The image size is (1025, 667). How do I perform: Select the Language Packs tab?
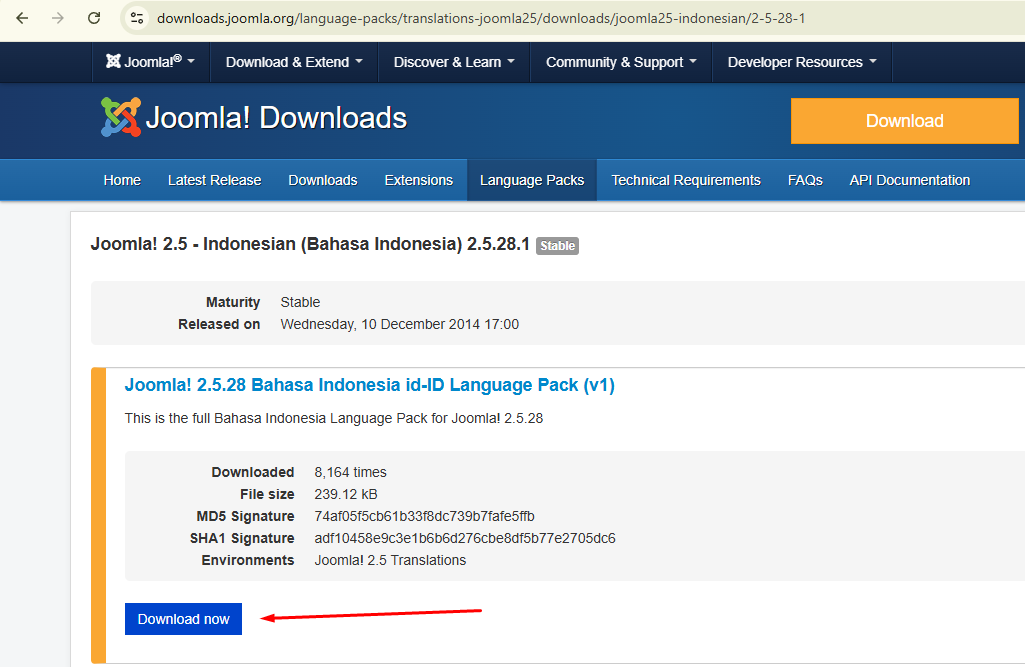click(x=531, y=180)
